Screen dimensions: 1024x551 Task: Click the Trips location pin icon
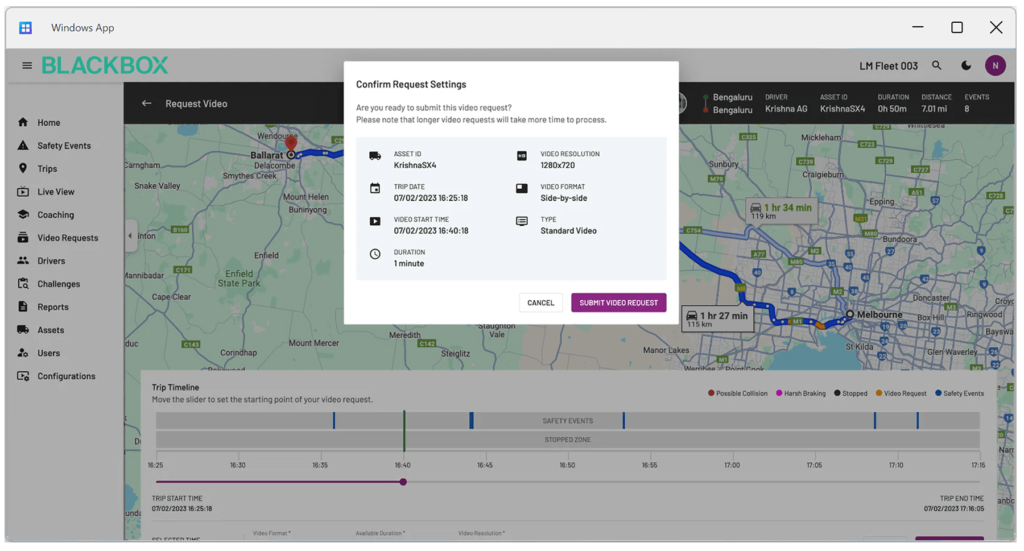23,168
